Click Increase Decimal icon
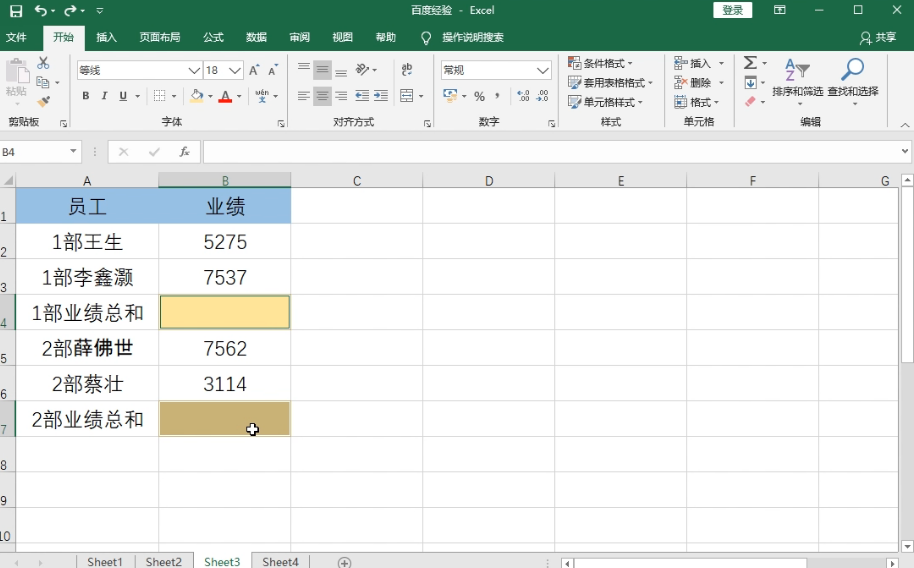This screenshot has width=914, height=568. [x=523, y=96]
